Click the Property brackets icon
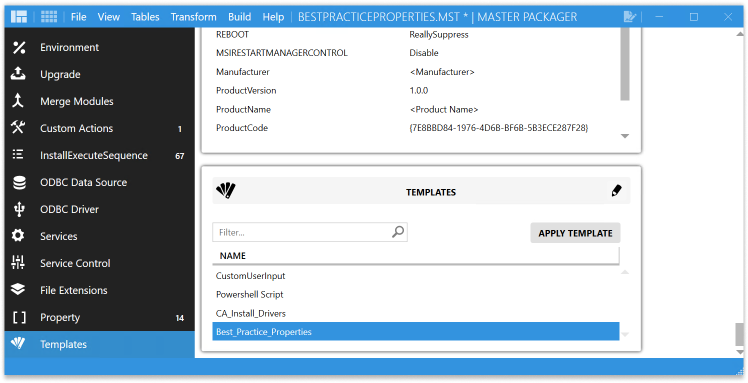The height and width of the screenshot is (383, 748). pos(19,317)
